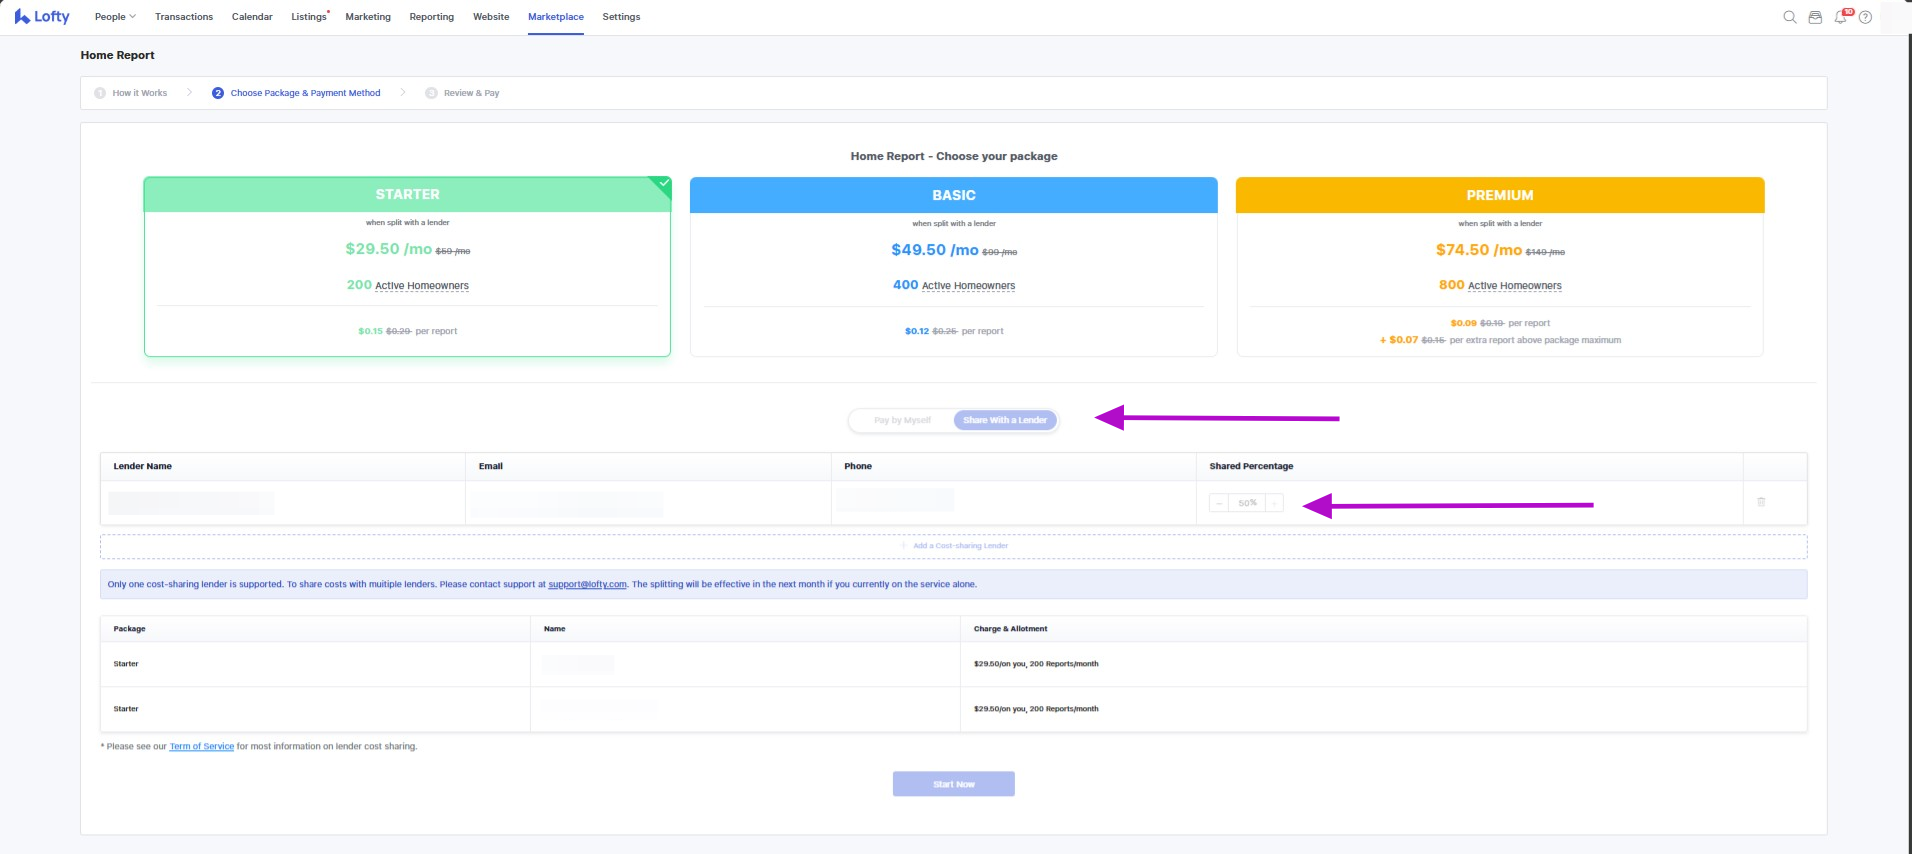Select the Basic package card
The height and width of the screenshot is (854, 1912).
(953, 266)
